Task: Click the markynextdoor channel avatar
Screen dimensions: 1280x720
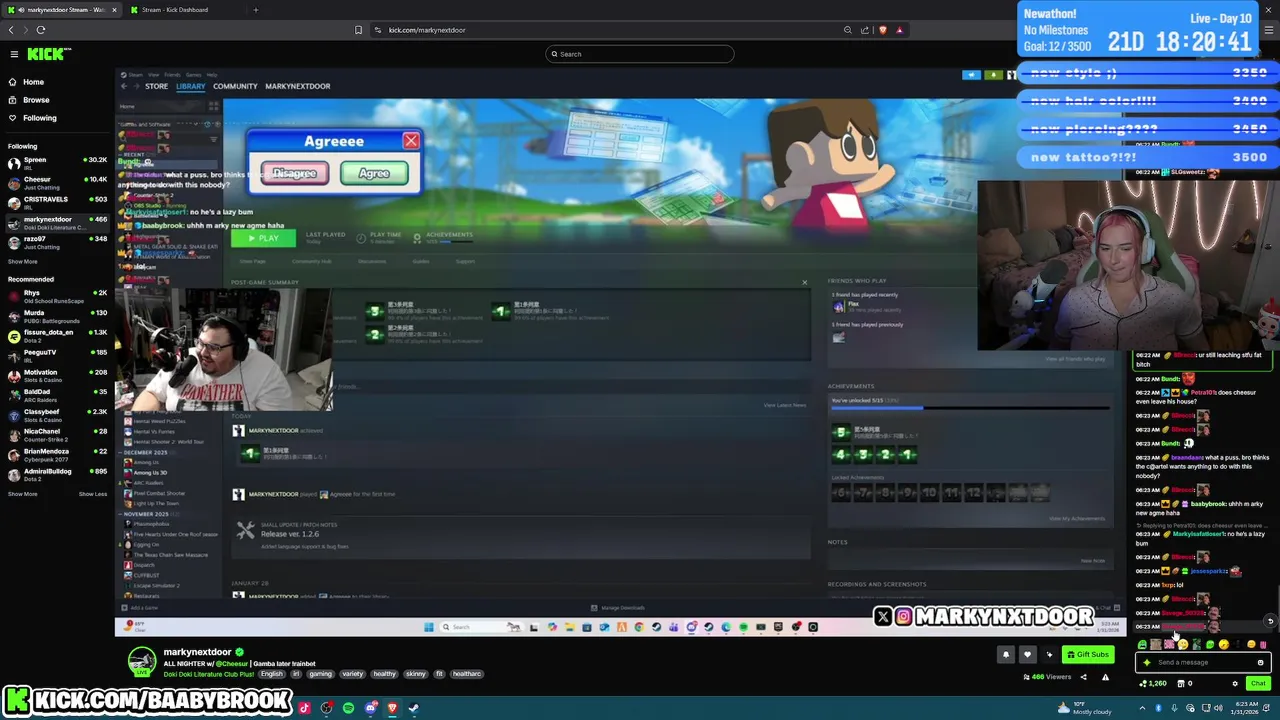Action: (142, 661)
